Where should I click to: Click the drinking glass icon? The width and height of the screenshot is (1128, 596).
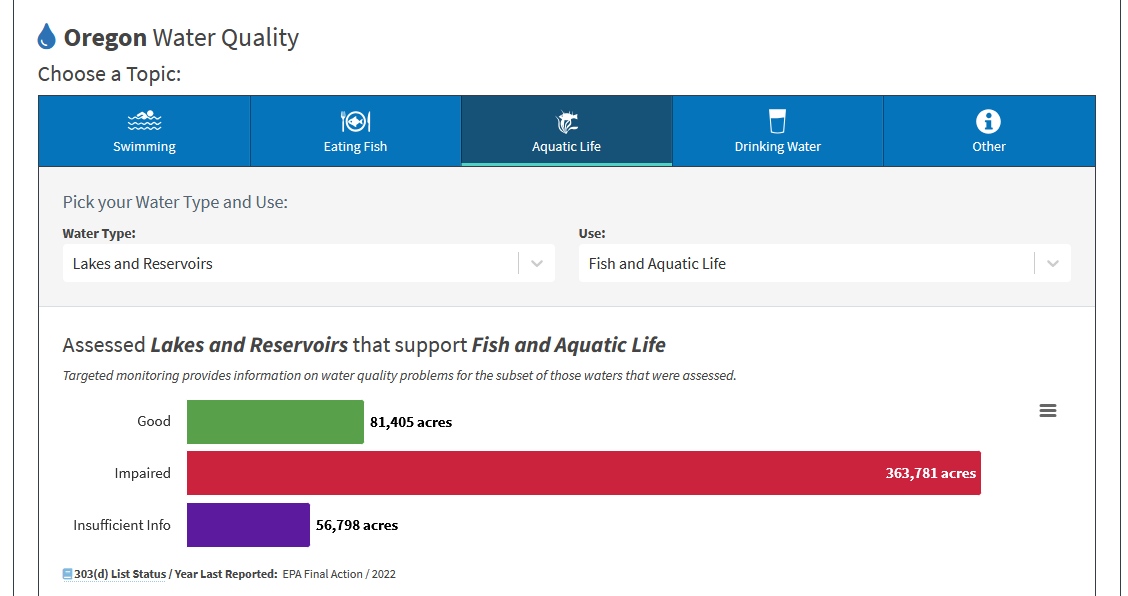[777, 121]
